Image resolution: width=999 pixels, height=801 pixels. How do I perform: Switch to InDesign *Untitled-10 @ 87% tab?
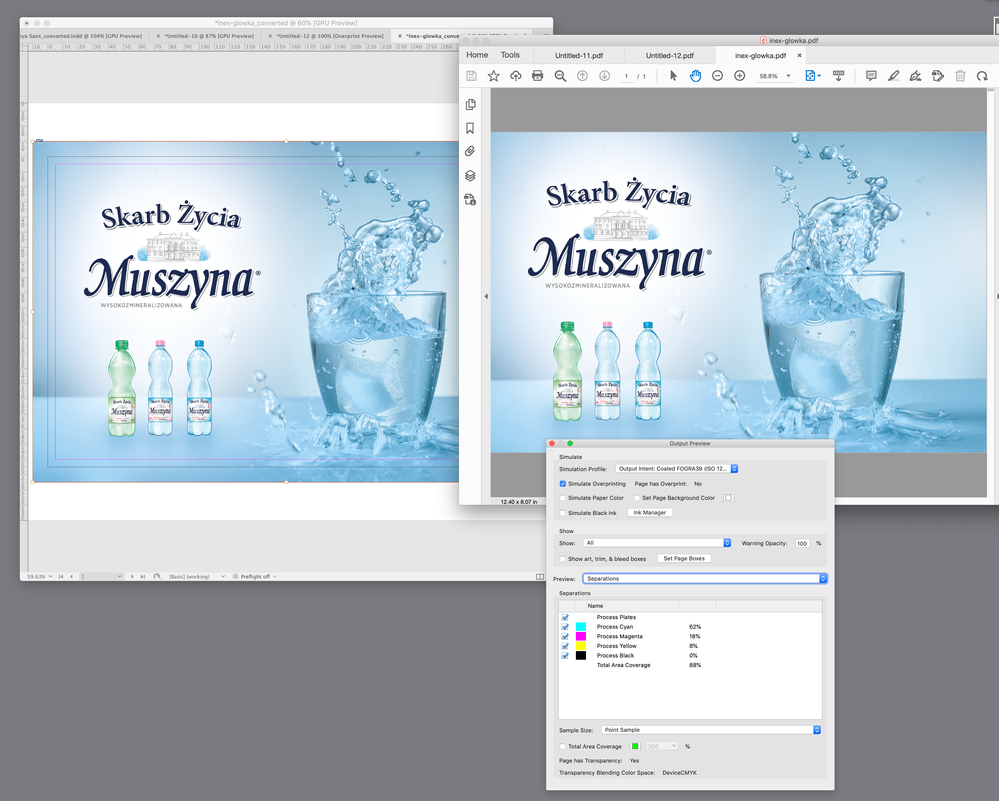point(210,36)
